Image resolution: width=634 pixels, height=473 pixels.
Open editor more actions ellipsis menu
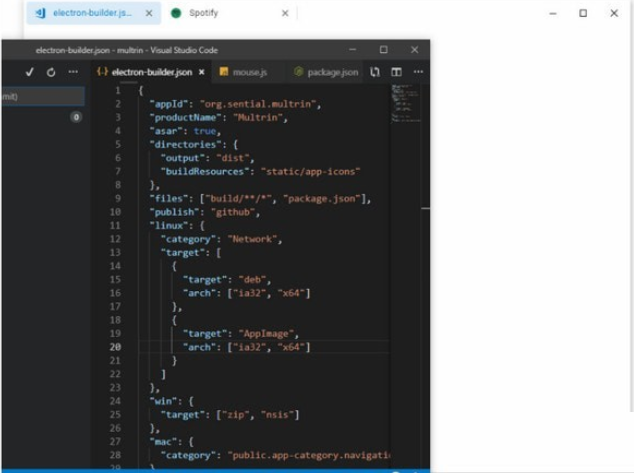[418, 72]
